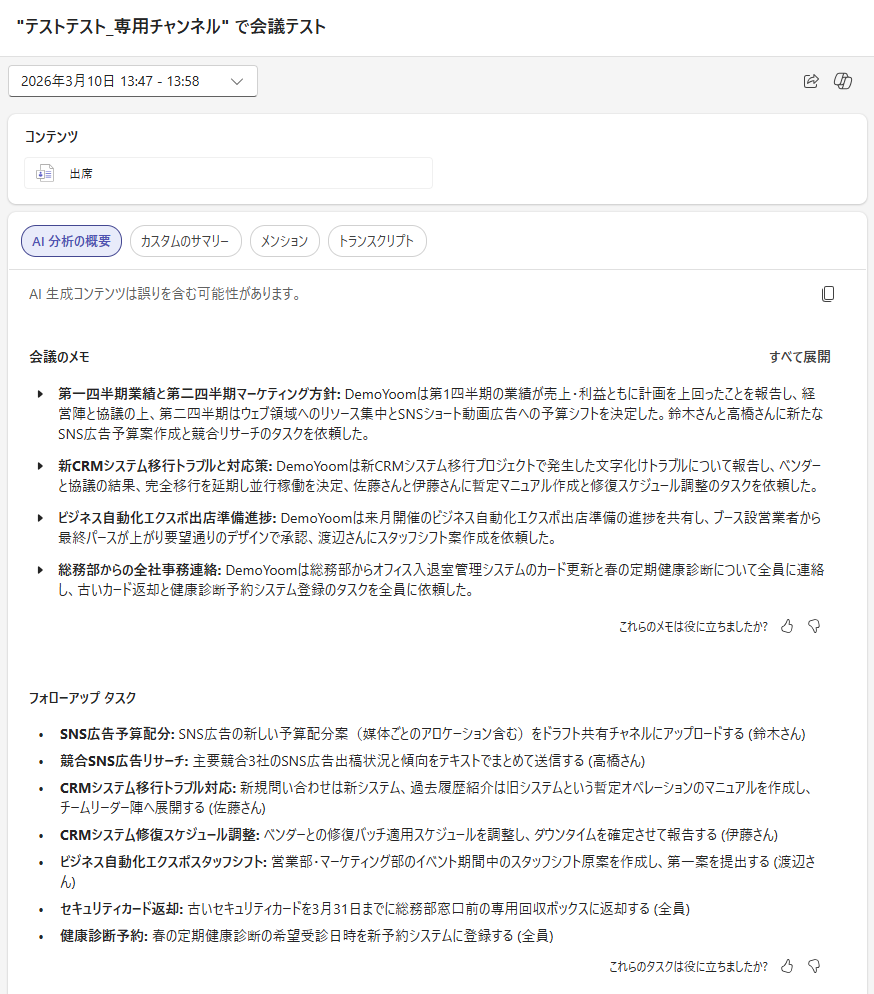Click the 出席 attendance file icon
This screenshot has height=994, width=874.
point(44,173)
